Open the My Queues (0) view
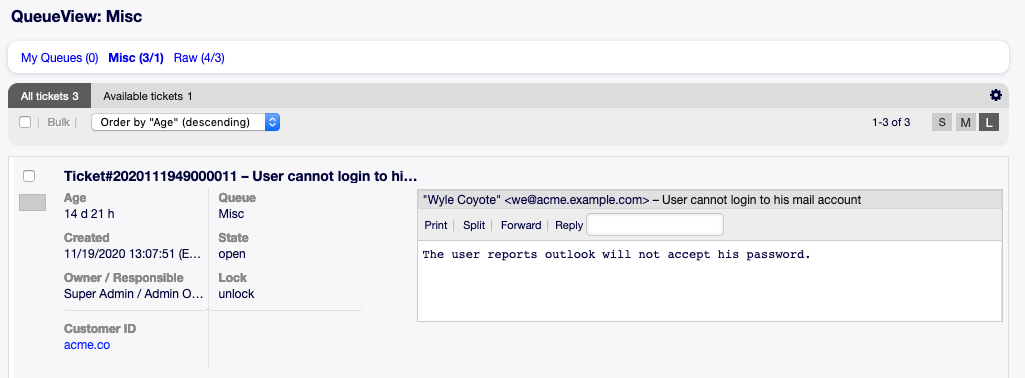The image size is (1025, 378). click(59, 58)
